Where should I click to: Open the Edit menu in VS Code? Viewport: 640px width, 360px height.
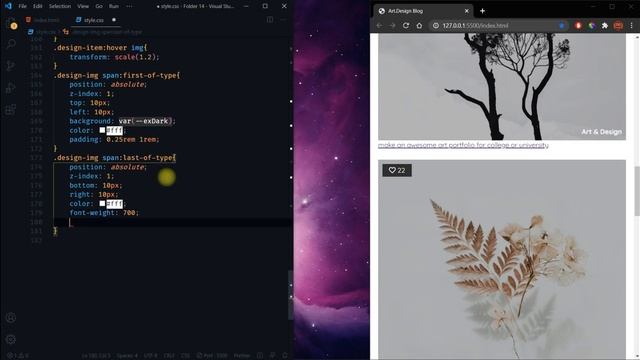(x=38, y=6)
